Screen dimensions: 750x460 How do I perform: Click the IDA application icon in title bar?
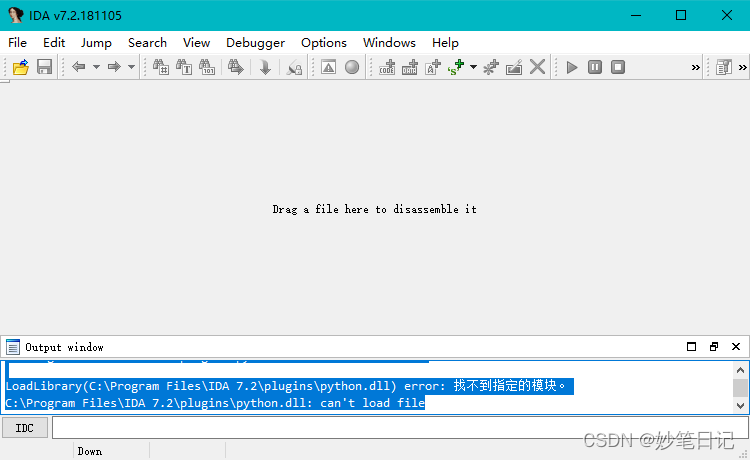click(15, 15)
